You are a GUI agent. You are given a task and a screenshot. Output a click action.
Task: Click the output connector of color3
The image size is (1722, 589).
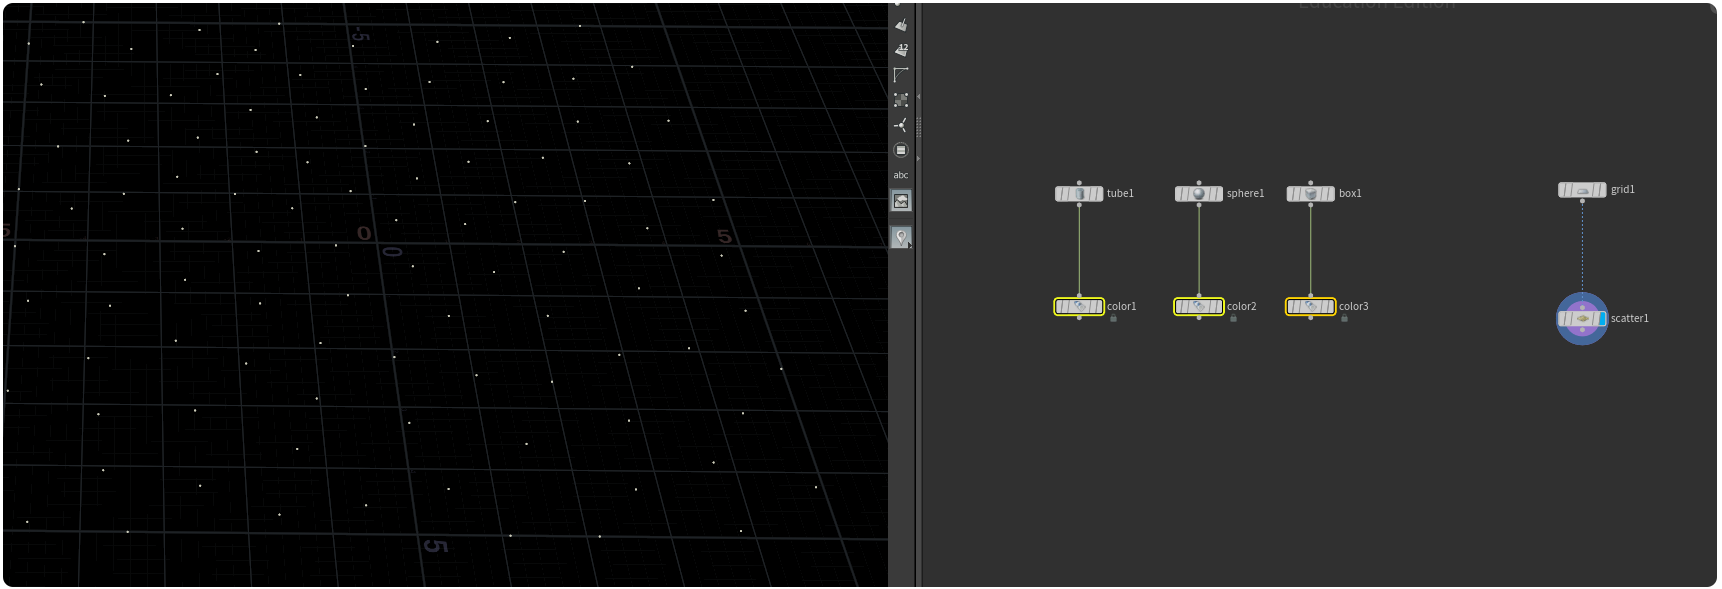pos(1311,318)
